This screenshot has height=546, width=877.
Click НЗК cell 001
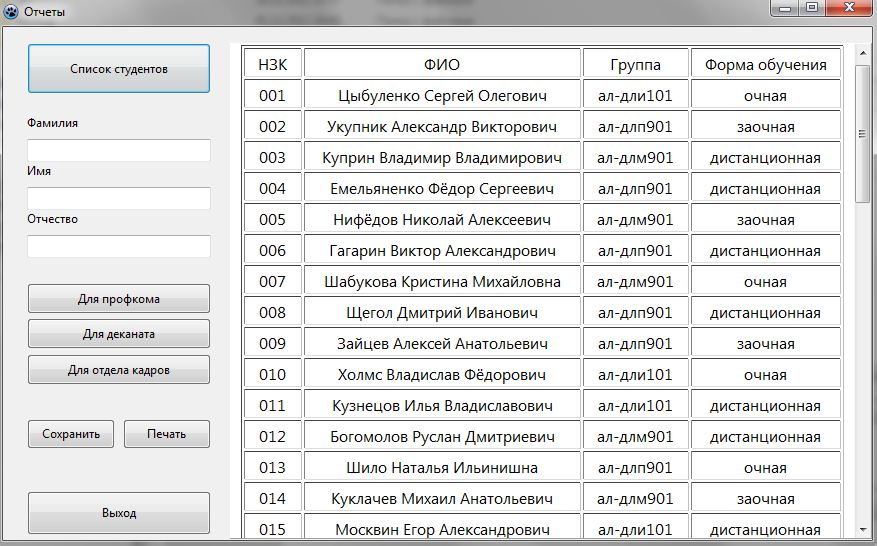(272, 96)
